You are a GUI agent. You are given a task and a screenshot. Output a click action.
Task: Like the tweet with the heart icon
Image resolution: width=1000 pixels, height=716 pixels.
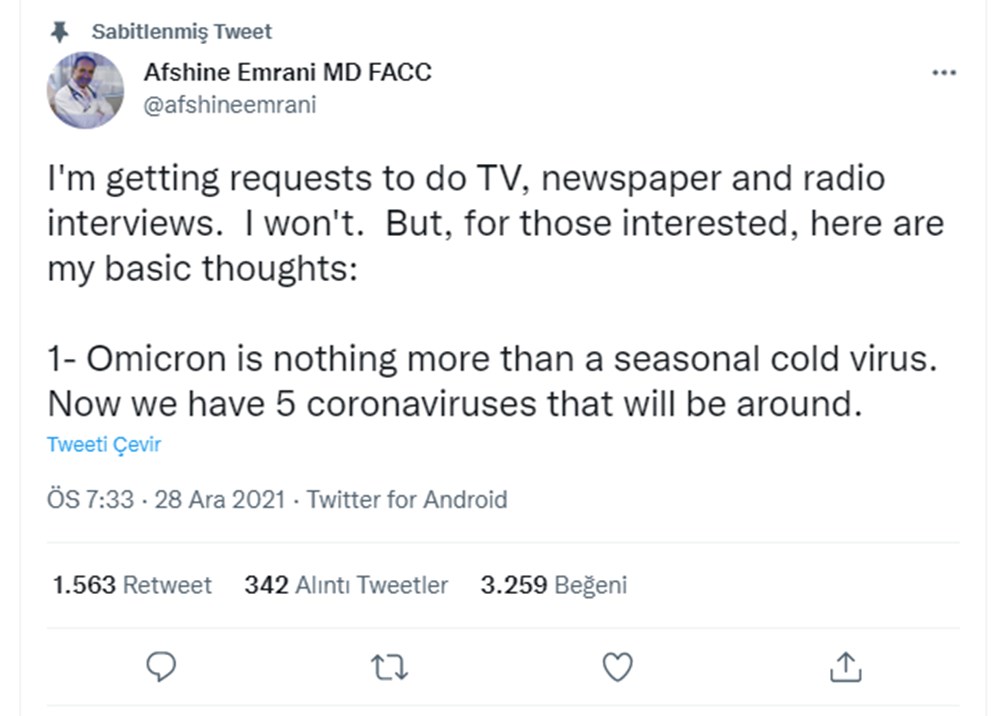point(618,665)
